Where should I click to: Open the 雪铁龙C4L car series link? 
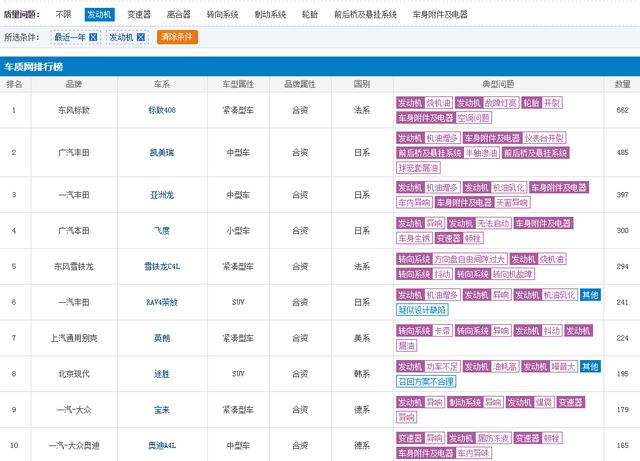pyautogui.click(x=162, y=267)
